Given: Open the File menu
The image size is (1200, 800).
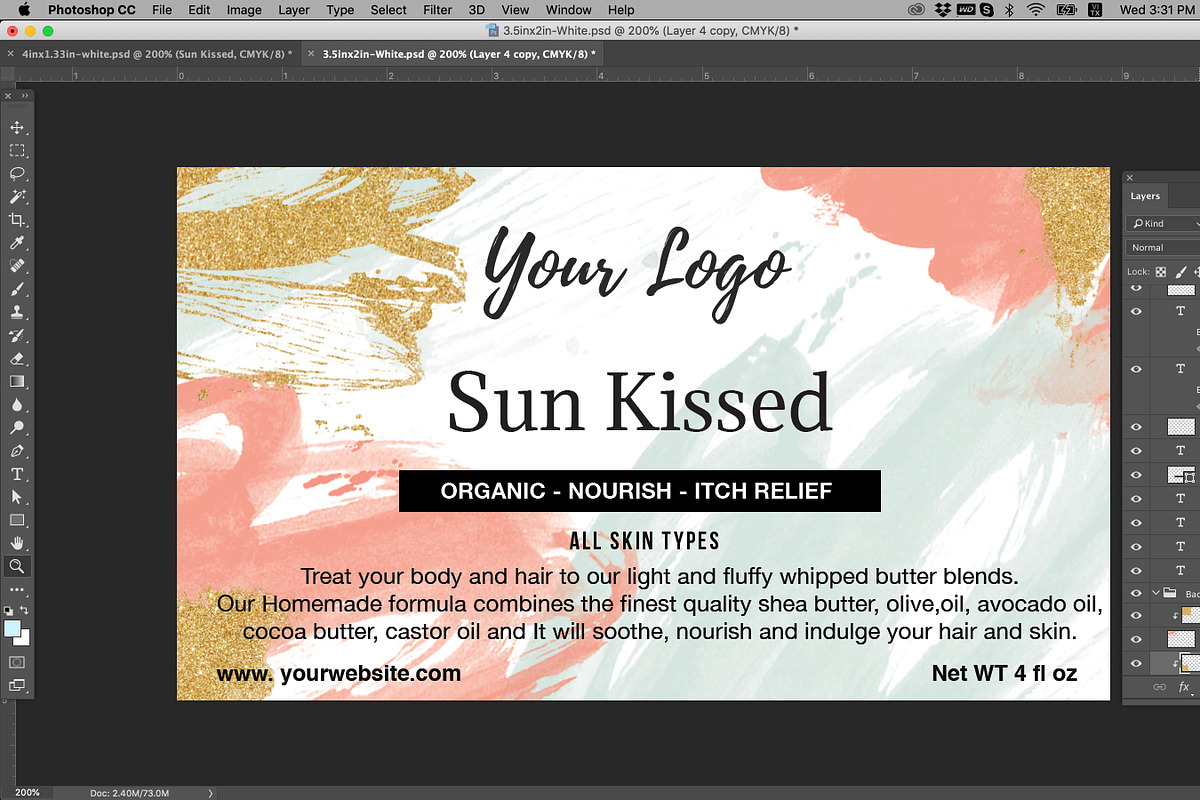Looking at the screenshot, I should tap(162, 10).
